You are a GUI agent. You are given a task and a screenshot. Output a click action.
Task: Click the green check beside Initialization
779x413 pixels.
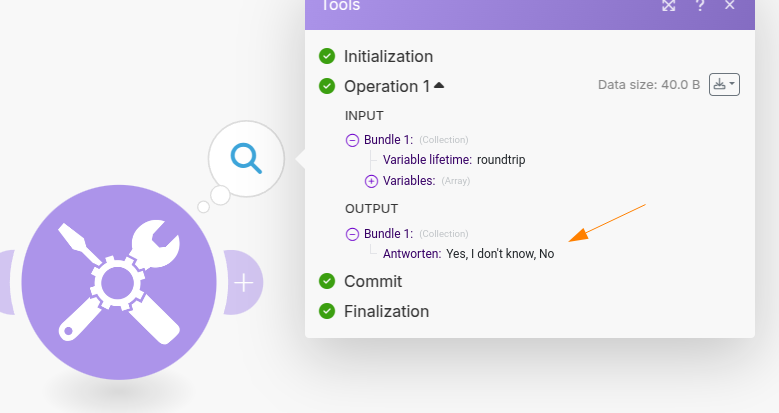327,56
